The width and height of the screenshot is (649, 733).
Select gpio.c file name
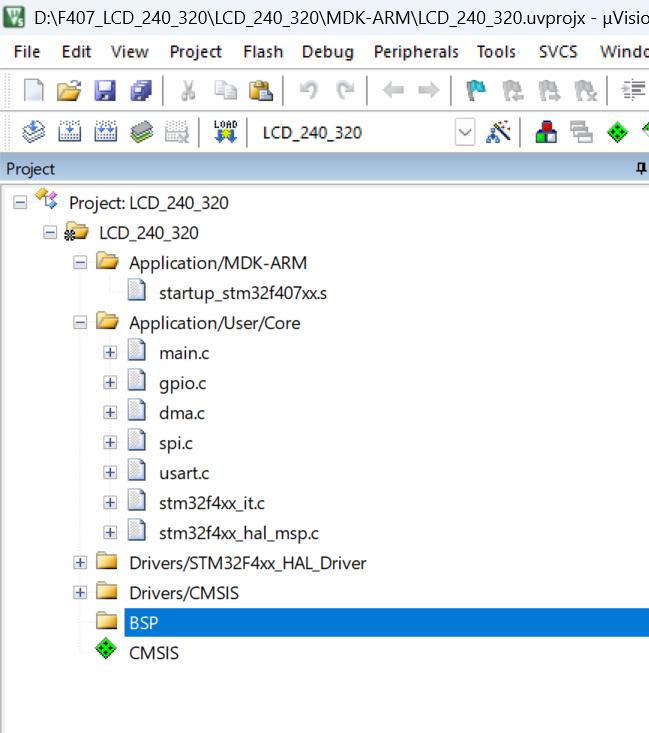182,383
